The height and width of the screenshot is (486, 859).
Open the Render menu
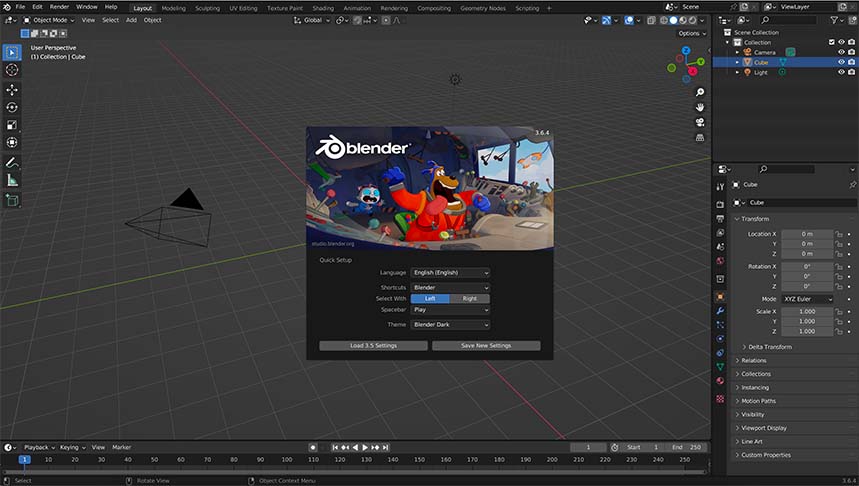click(59, 7)
